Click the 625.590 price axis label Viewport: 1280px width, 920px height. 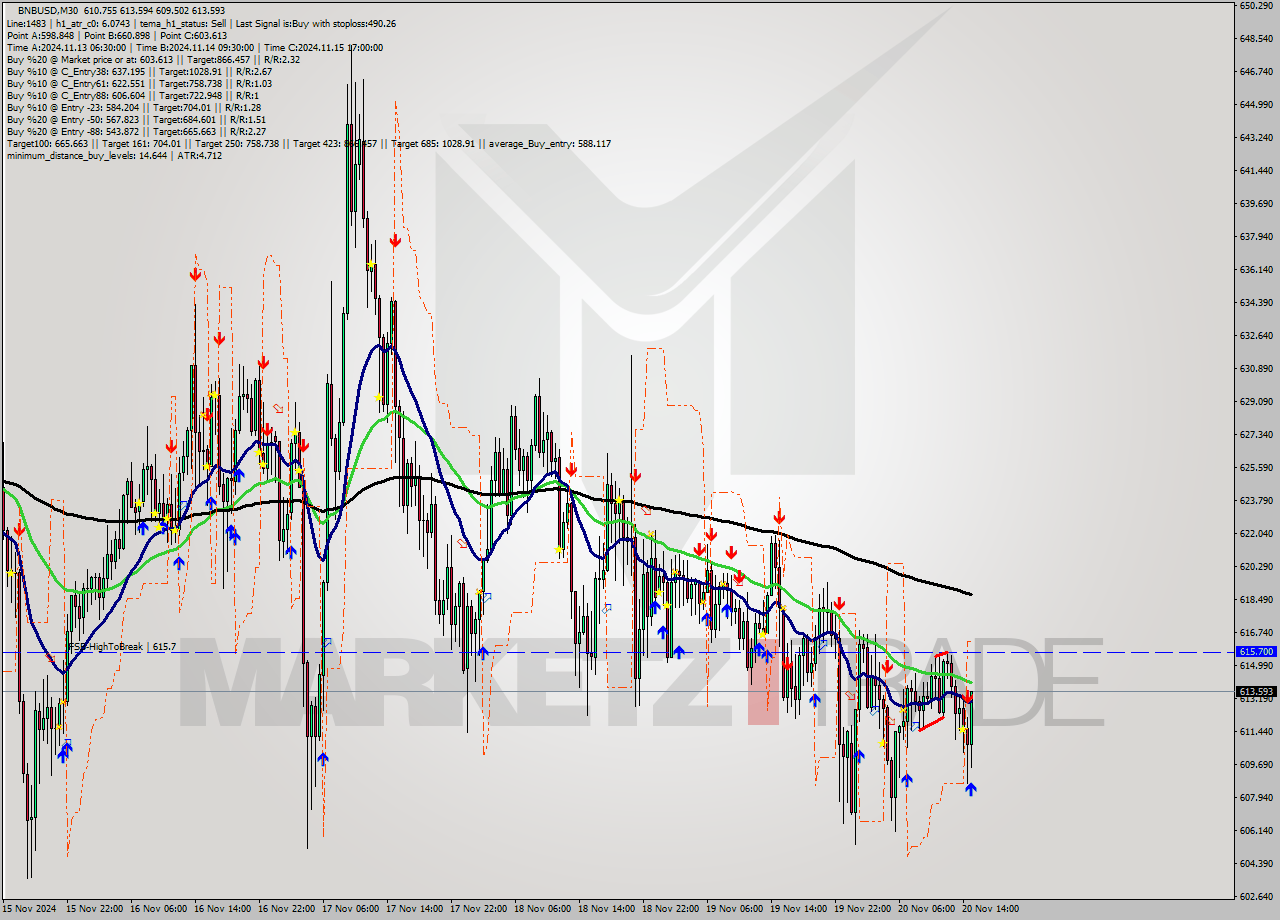[1256, 468]
